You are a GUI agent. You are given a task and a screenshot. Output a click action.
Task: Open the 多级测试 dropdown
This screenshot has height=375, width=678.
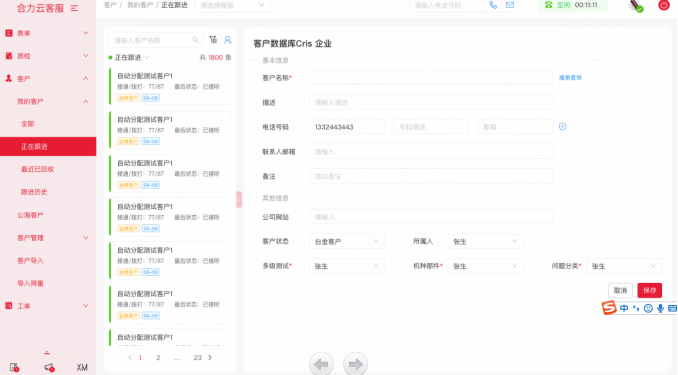point(347,266)
